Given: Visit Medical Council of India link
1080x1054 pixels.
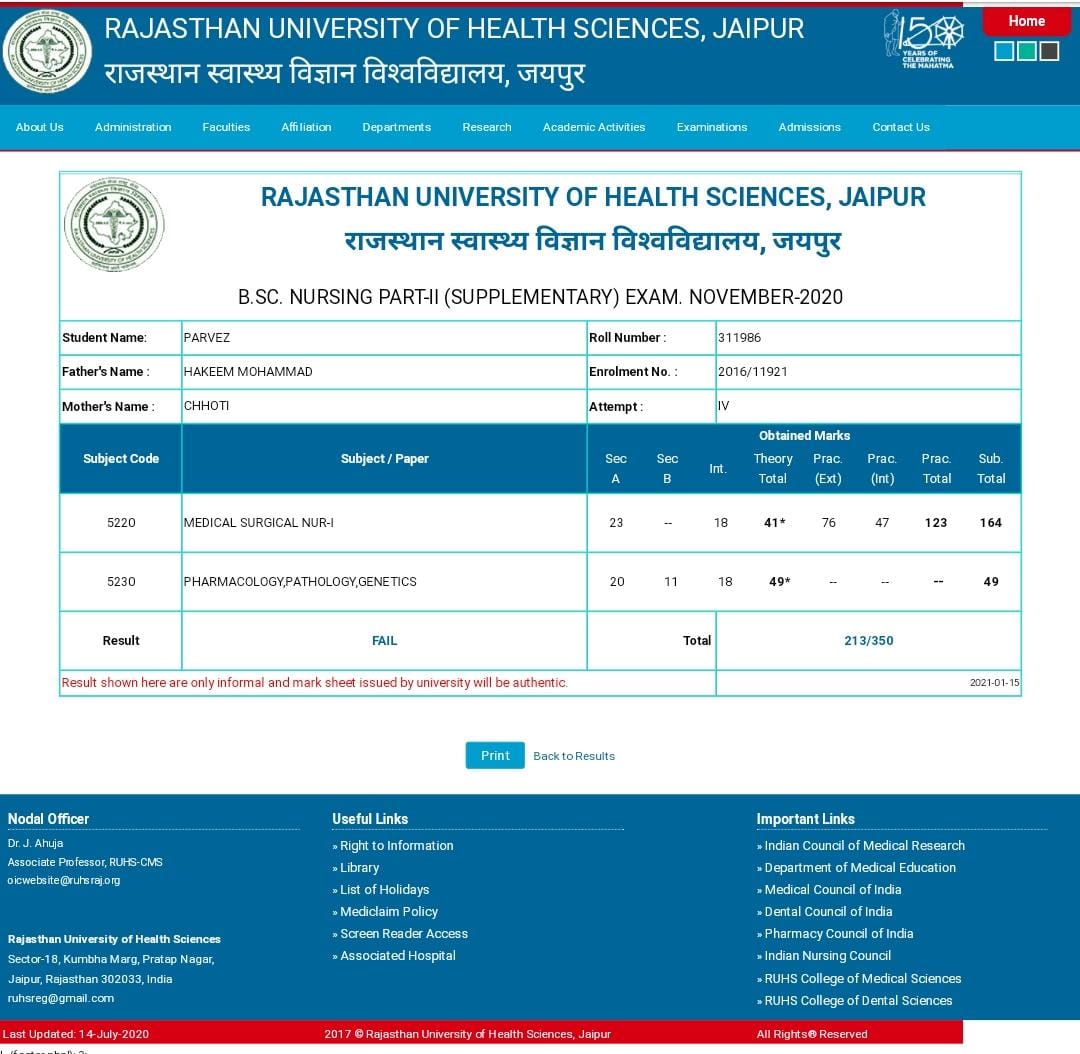Looking at the screenshot, I should coord(833,889).
